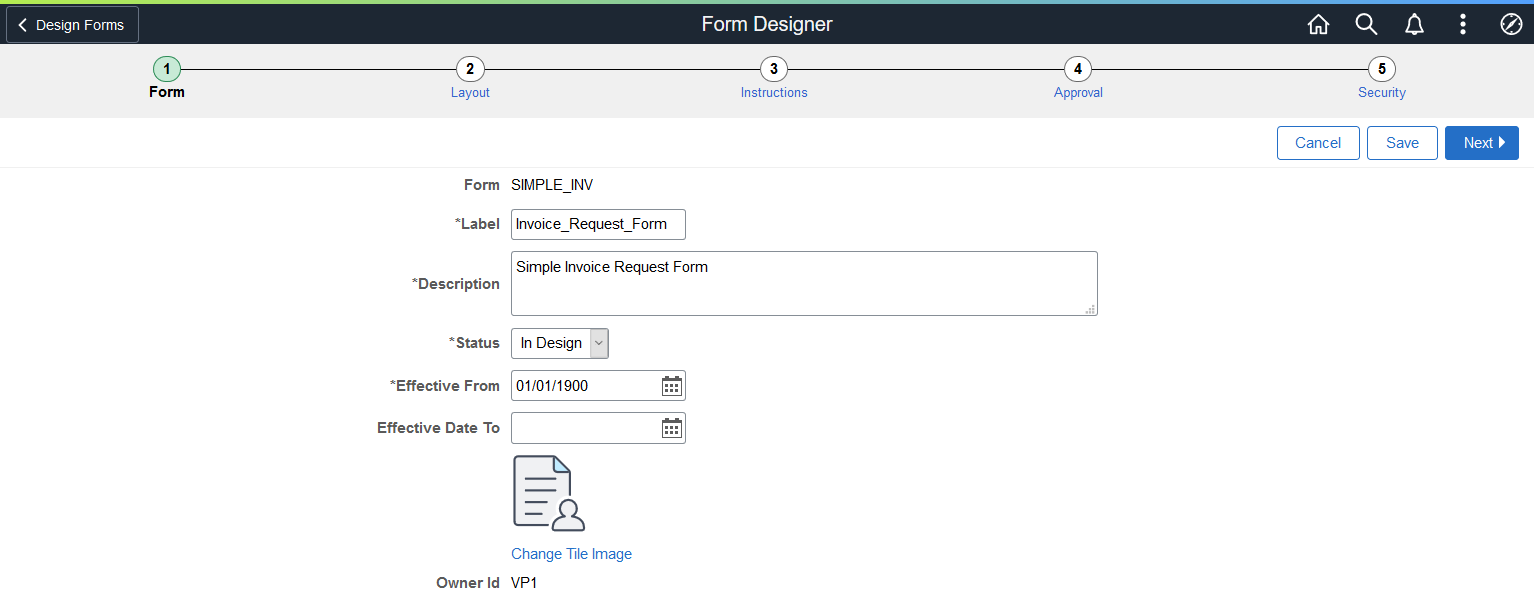Image resolution: width=1534 pixels, height=614 pixels.
Task: Select step 1 Form indicator
Action: 166,69
